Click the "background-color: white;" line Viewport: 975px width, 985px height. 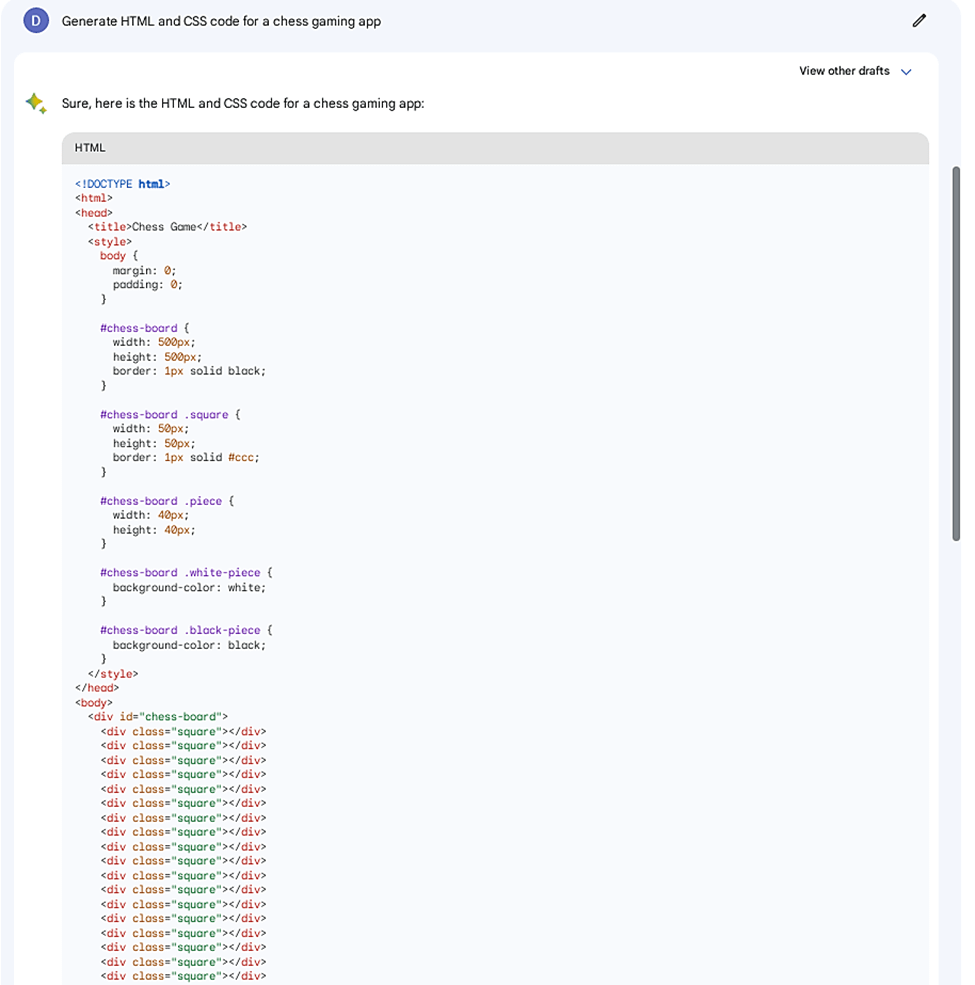tap(189, 587)
